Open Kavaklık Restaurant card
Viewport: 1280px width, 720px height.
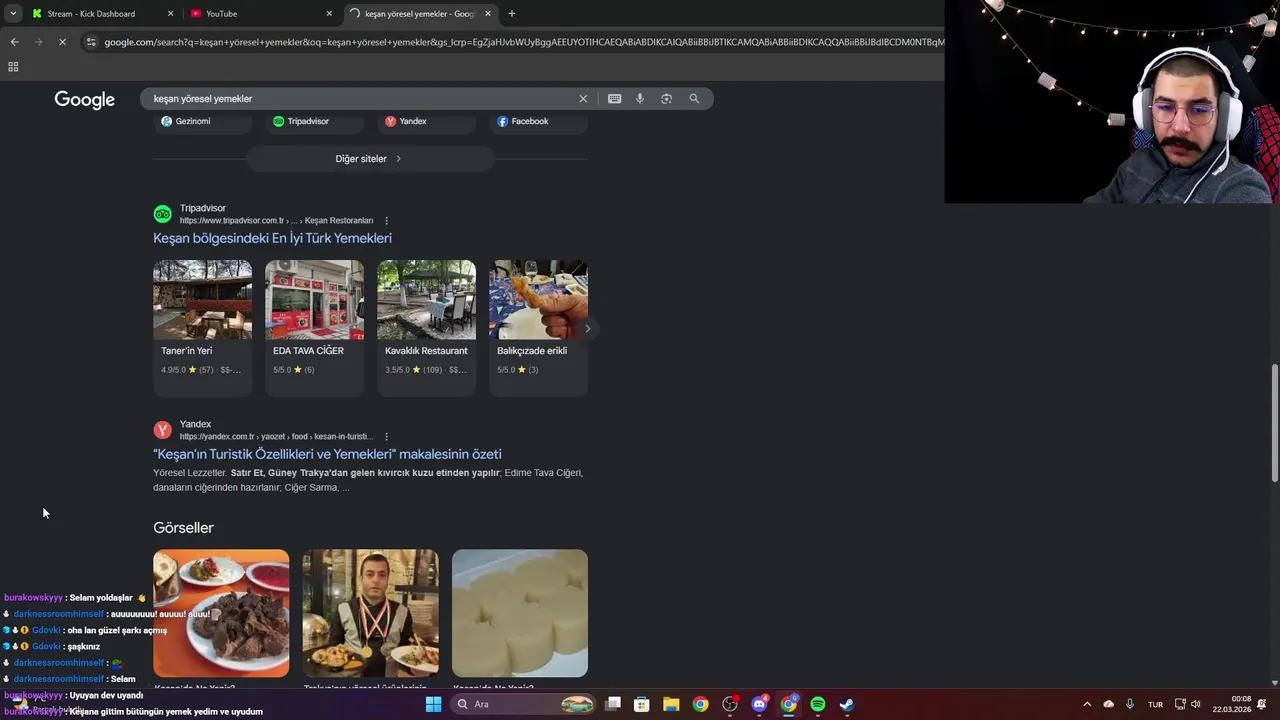(x=426, y=328)
